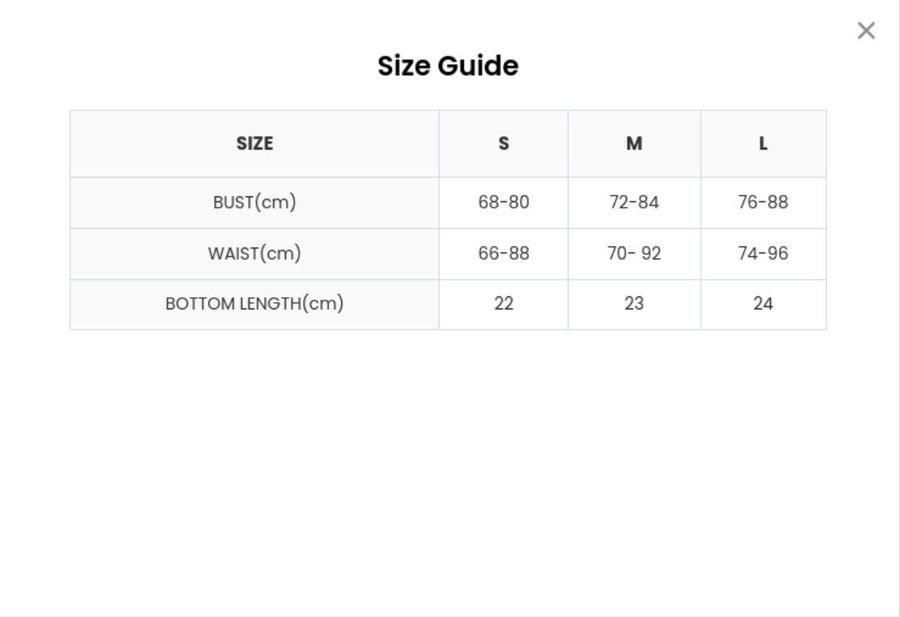Click the SIZE column header cell
The width and height of the screenshot is (900, 617).
[x=254, y=144]
